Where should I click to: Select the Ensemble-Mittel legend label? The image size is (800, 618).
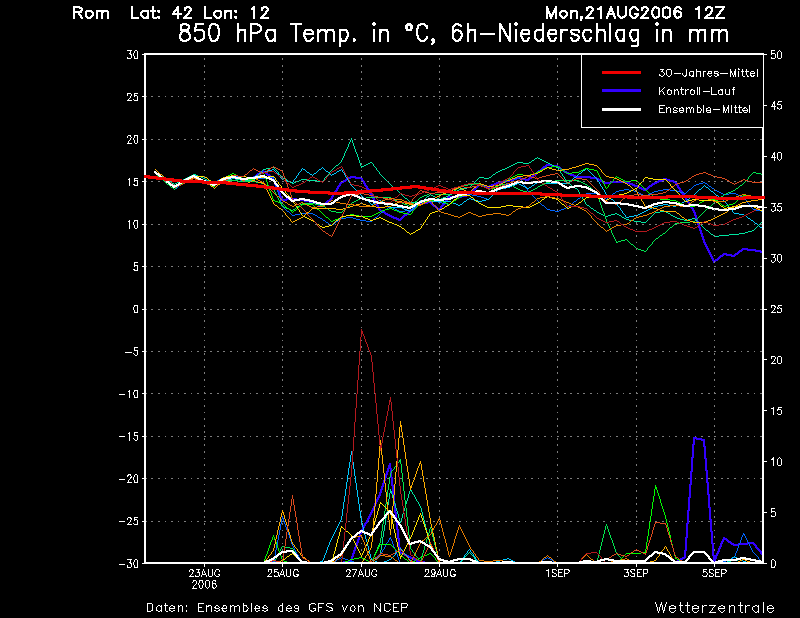pos(704,109)
